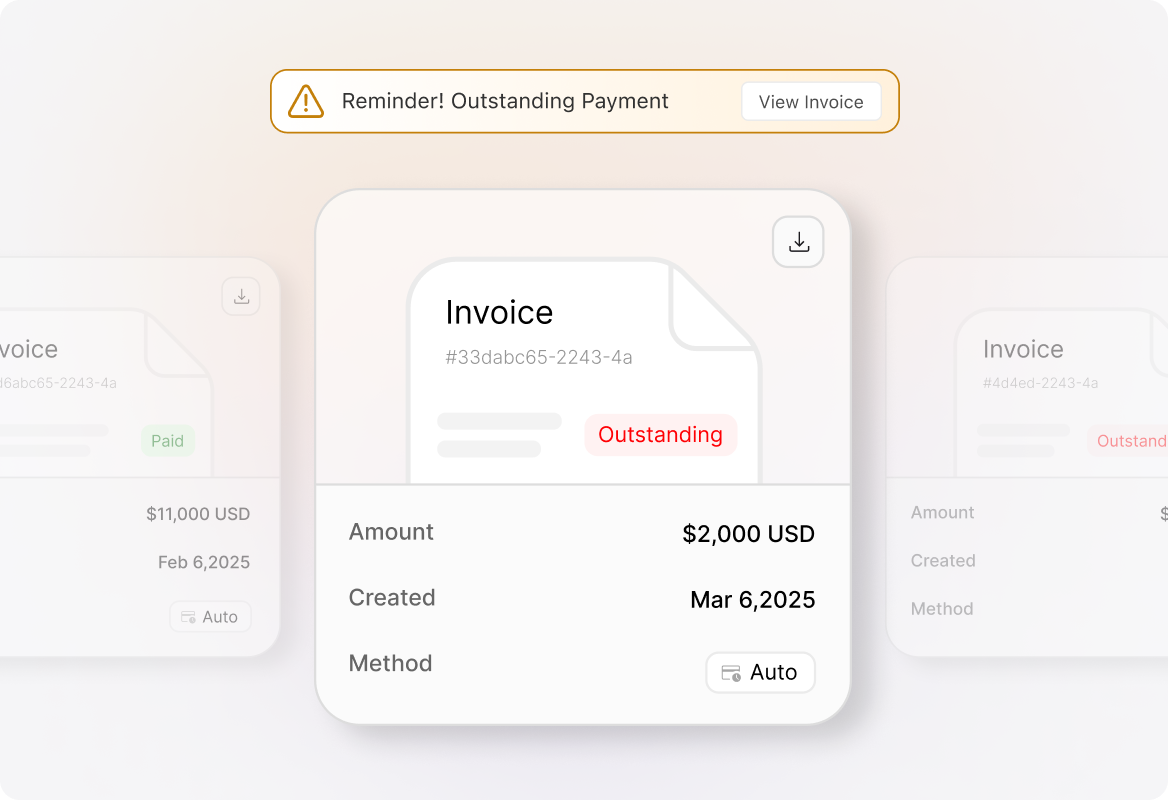This screenshot has height=800, width=1168.
Task: Click the Outstanding status badge
Action: (x=660, y=435)
